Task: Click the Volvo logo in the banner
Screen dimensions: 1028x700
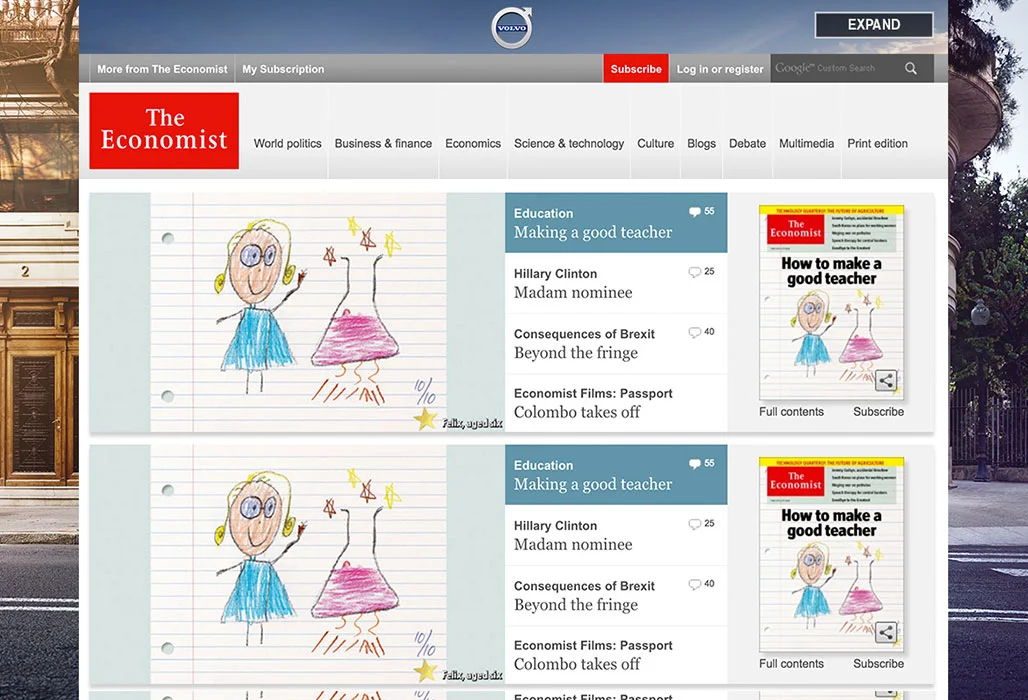Action: pos(512,28)
